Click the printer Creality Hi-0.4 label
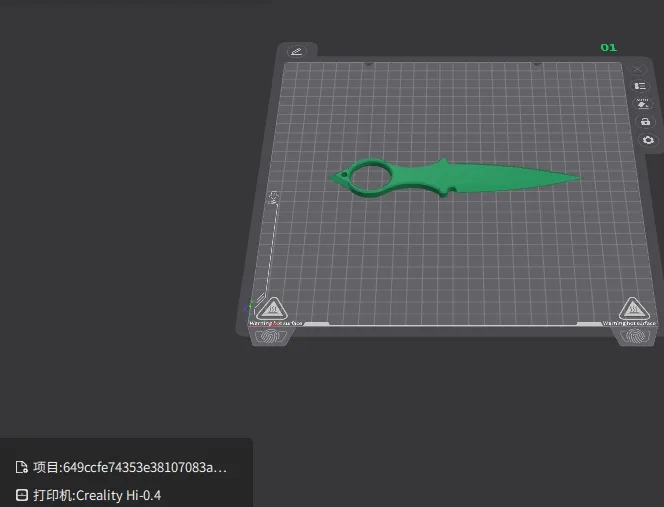The width and height of the screenshot is (664, 507). pyautogui.click(x=97, y=495)
